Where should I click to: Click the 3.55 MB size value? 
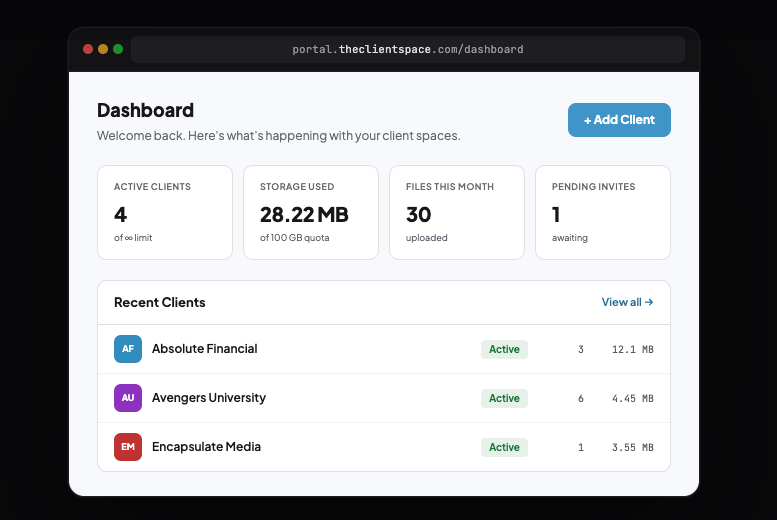pos(633,448)
